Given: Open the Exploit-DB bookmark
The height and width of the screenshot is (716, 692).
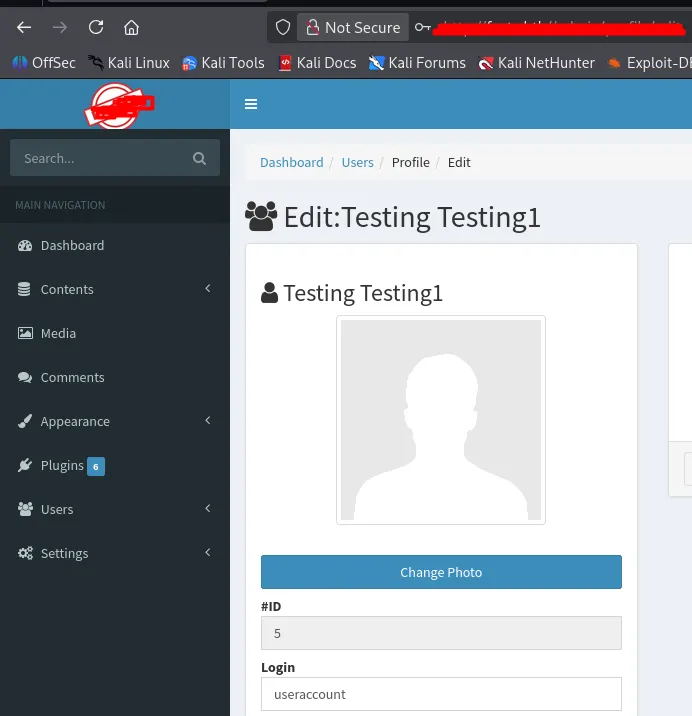Looking at the screenshot, I should point(650,63).
